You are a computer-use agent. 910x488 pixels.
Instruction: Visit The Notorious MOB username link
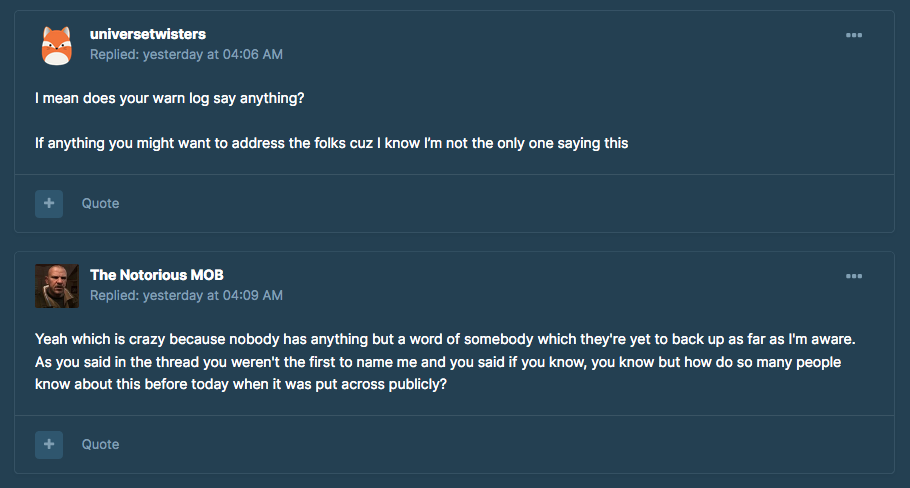click(157, 275)
